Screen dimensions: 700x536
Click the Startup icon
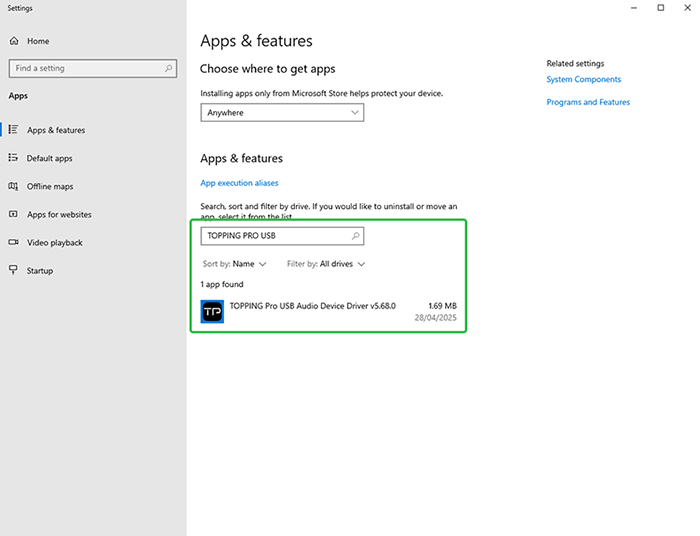click(13, 270)
